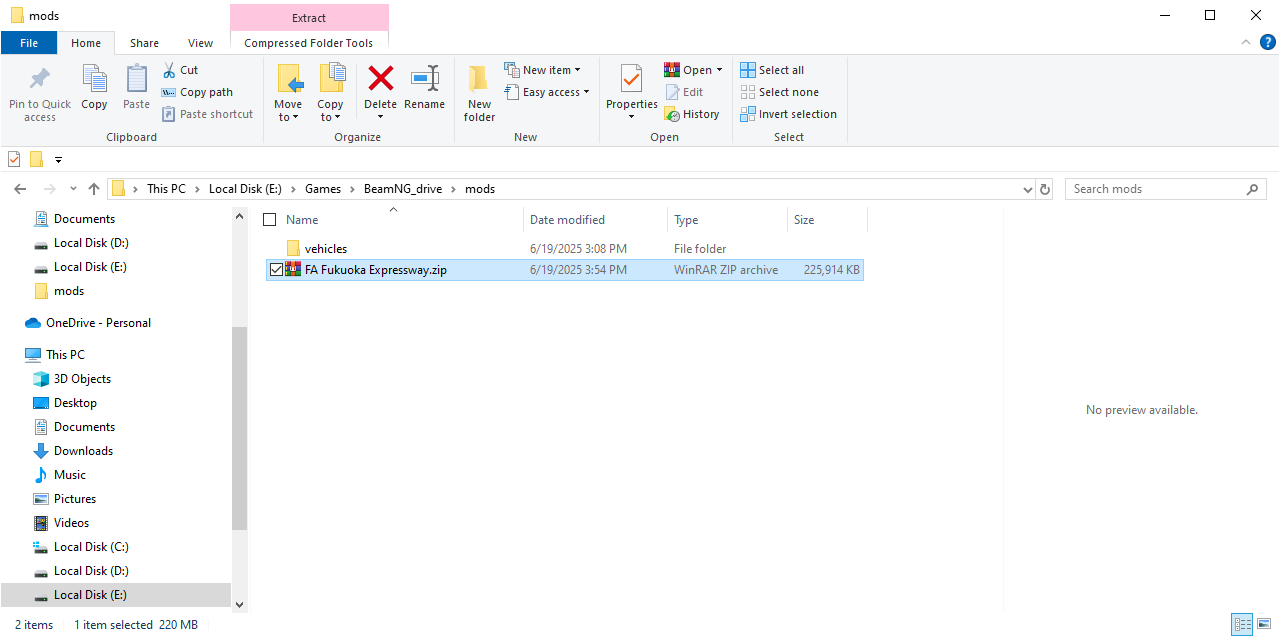
Task: Open Compressed Folder Tools tab
Action: 309,43
